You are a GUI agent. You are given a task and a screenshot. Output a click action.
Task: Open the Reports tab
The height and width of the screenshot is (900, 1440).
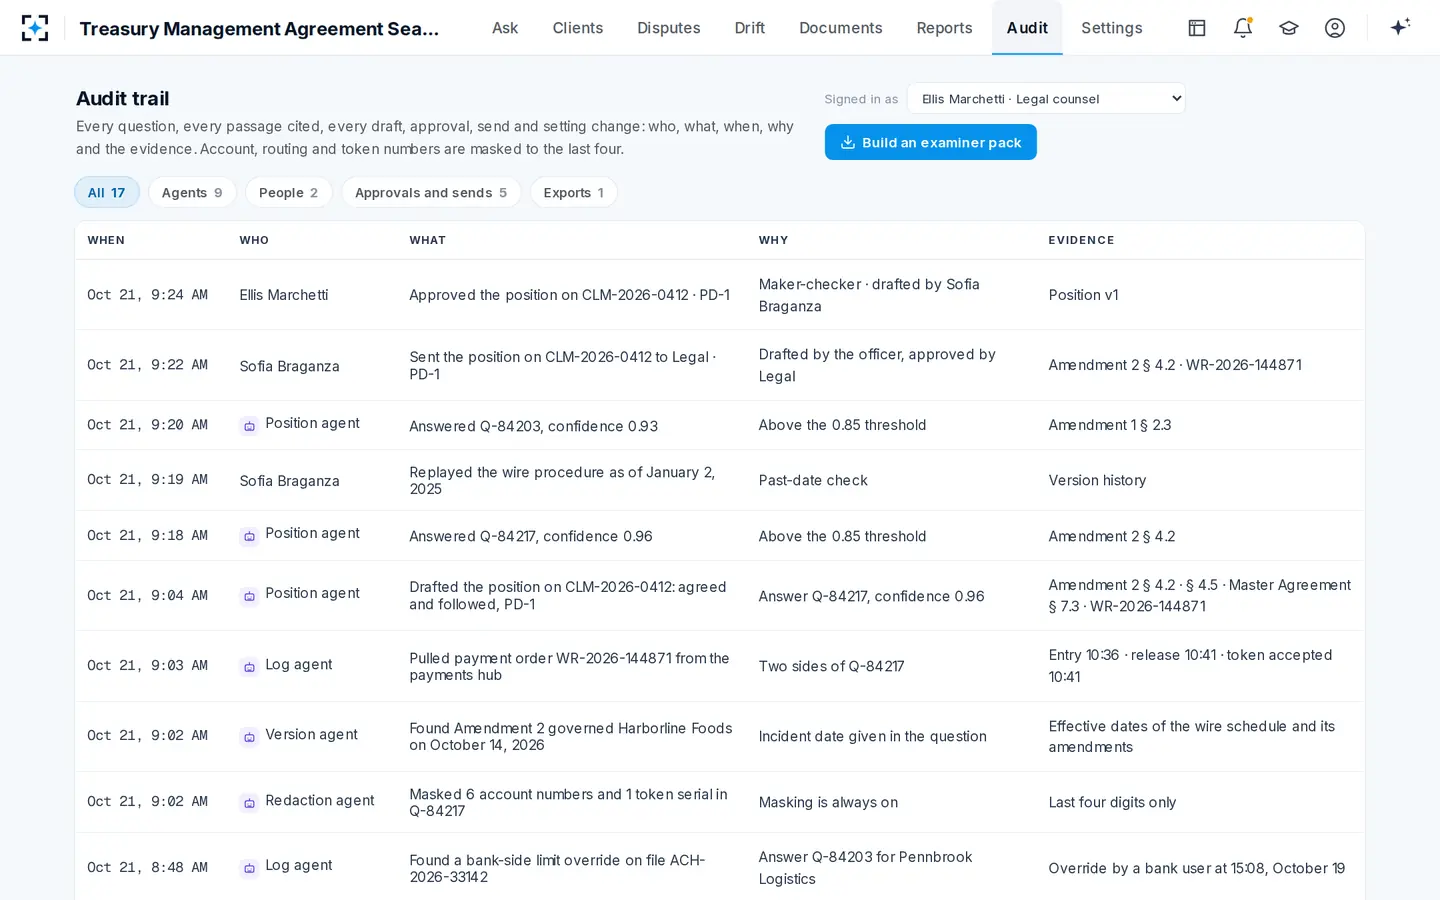pyautogui.click(x=945, y=28)
